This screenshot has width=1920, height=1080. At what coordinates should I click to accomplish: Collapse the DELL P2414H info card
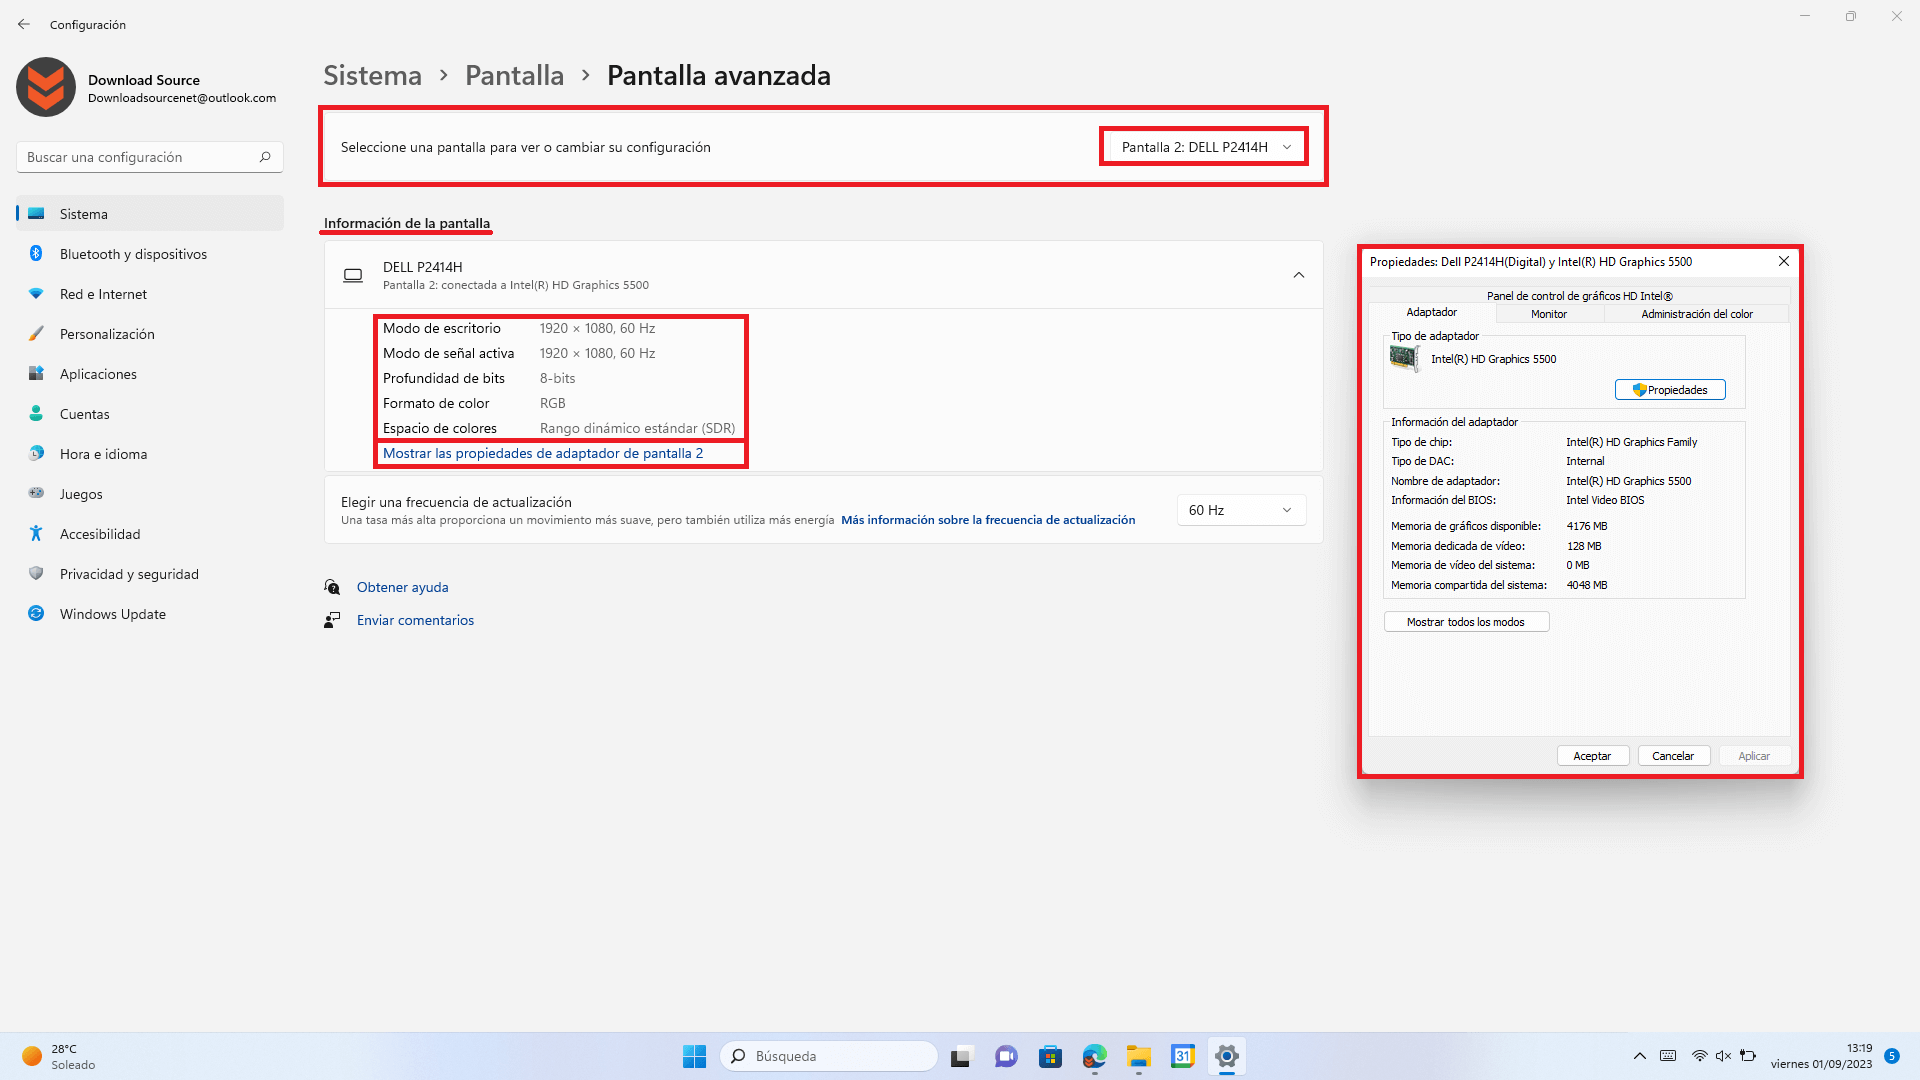pyautogui.click(x=1299, y=275)
